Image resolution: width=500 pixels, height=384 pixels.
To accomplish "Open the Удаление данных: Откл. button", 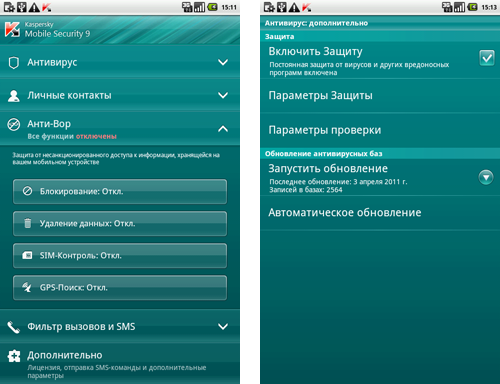I will click(x=120, y=223).
